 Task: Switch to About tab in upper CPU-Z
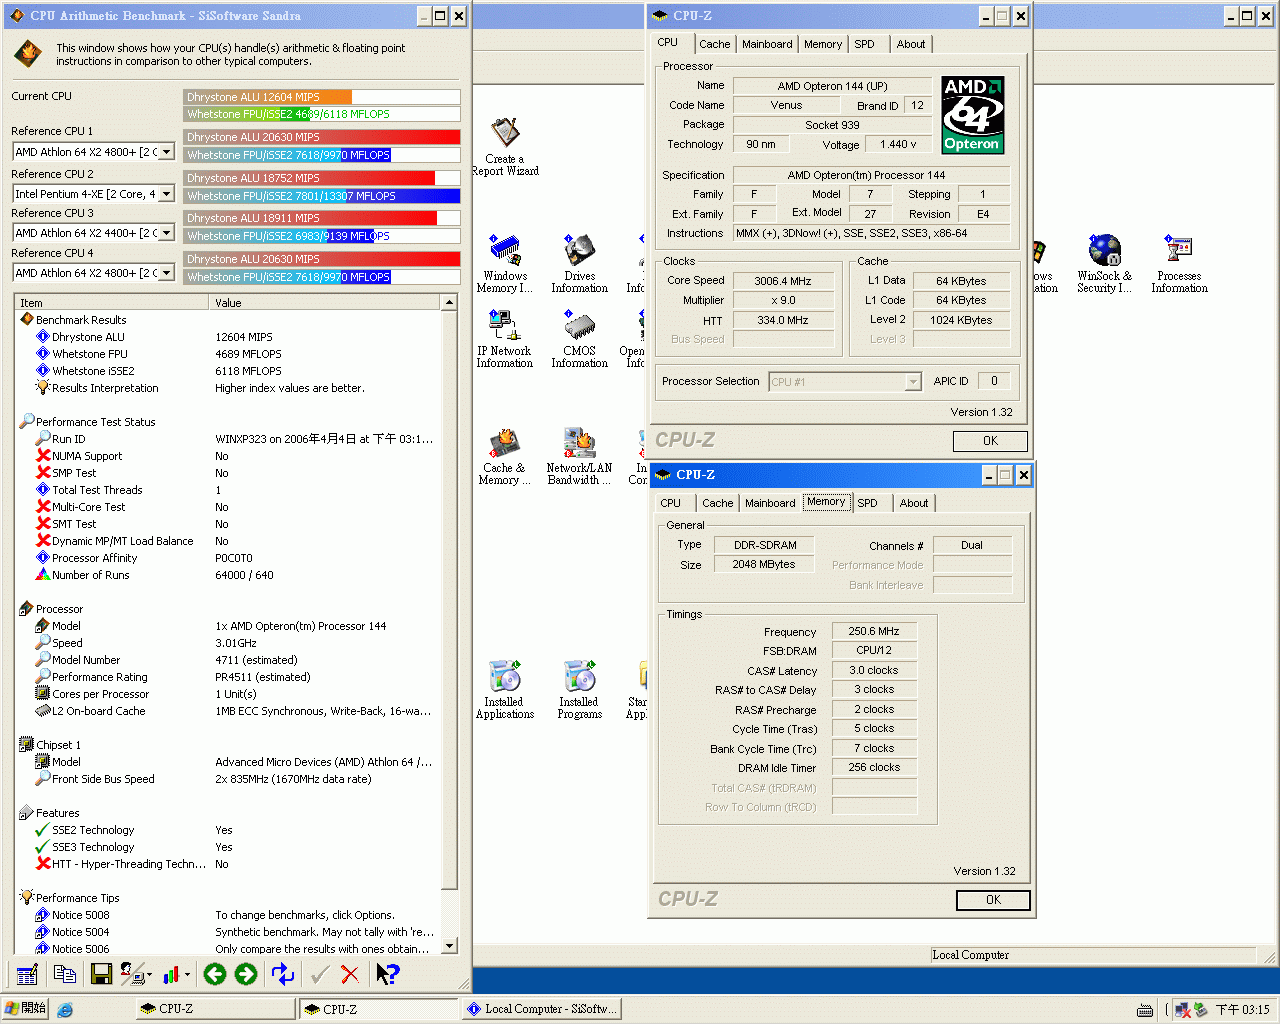click(x=911, y=44)
